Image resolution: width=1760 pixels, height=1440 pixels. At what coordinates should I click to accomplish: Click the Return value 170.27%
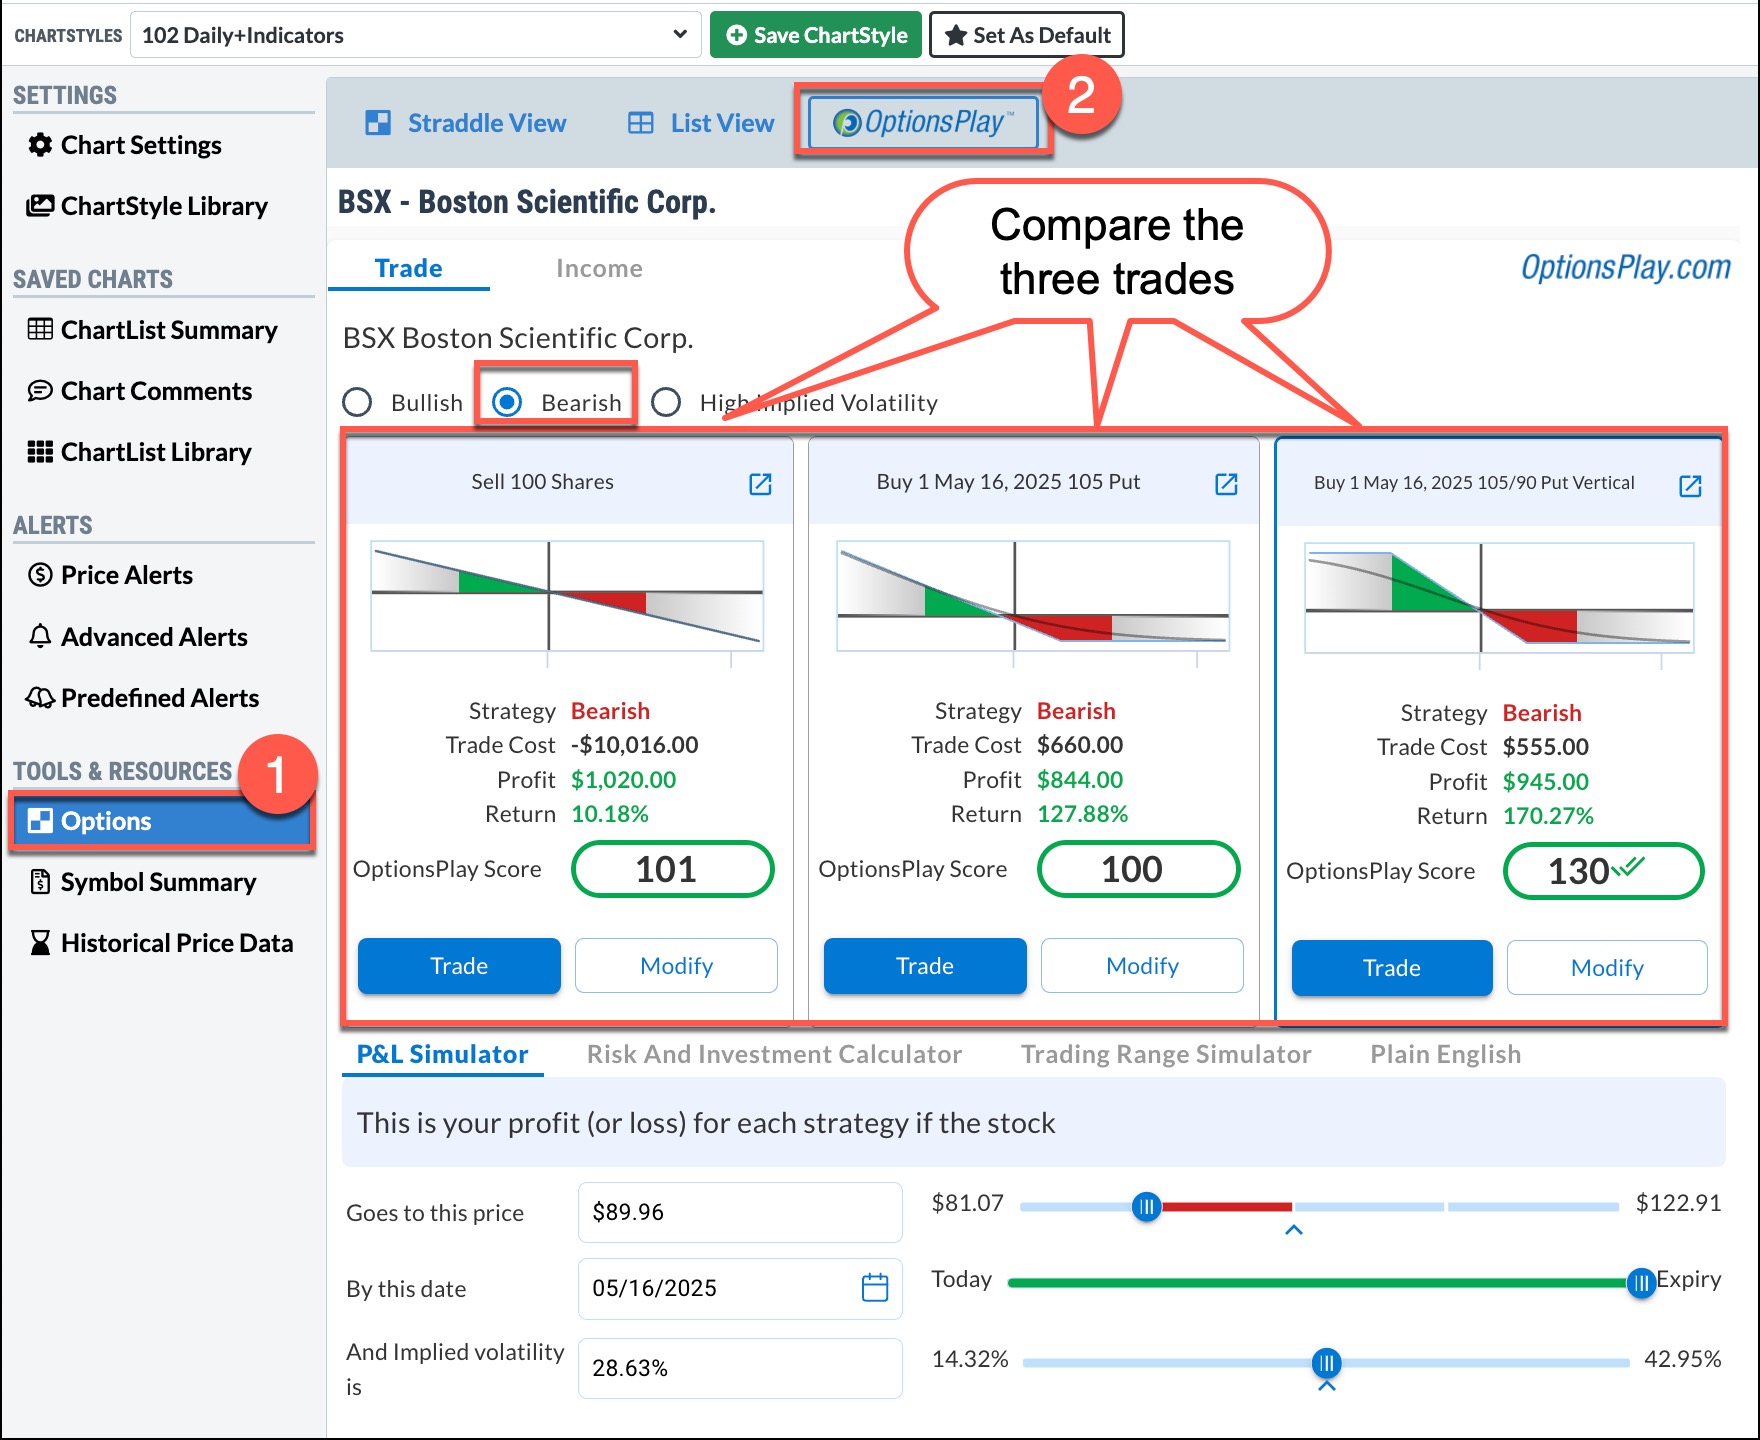coord(1548,816)
